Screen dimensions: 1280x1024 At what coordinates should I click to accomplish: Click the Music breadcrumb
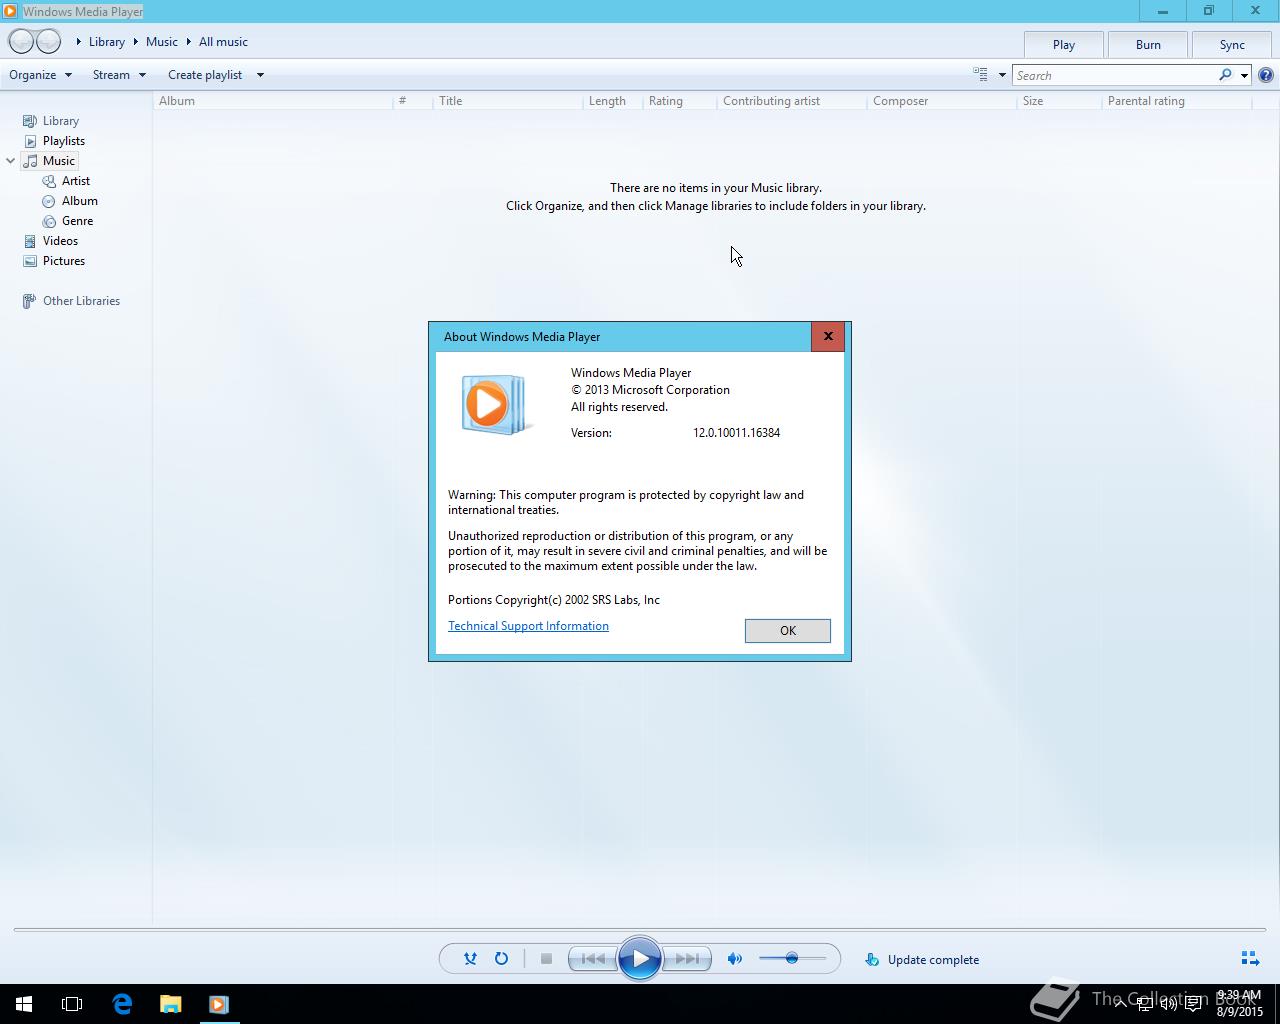[x=162, y=42]
